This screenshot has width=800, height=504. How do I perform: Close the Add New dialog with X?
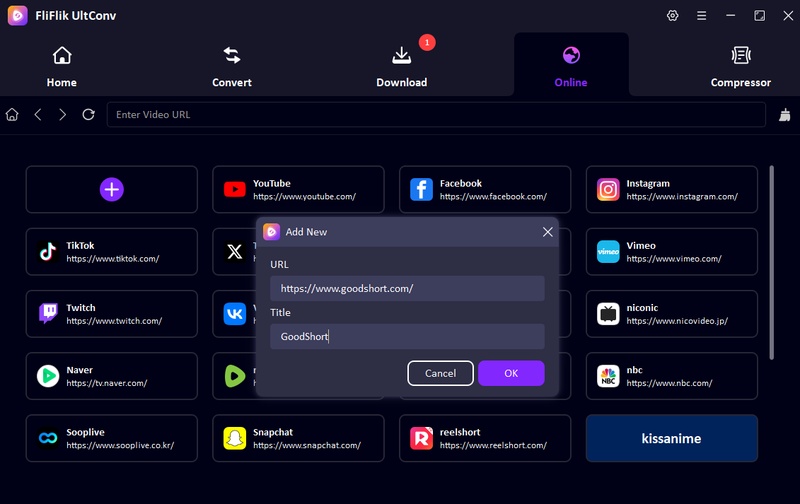pos(547,232)
